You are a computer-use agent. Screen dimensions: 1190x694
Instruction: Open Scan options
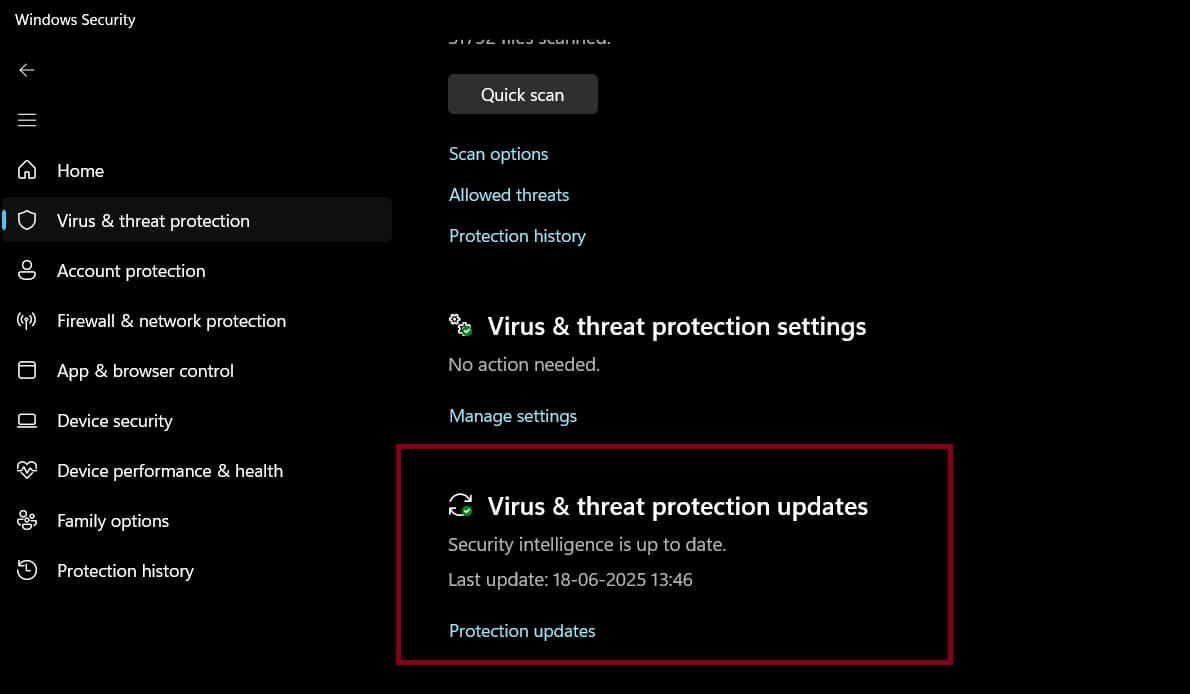pyautogui.click(x=498, y=153)
